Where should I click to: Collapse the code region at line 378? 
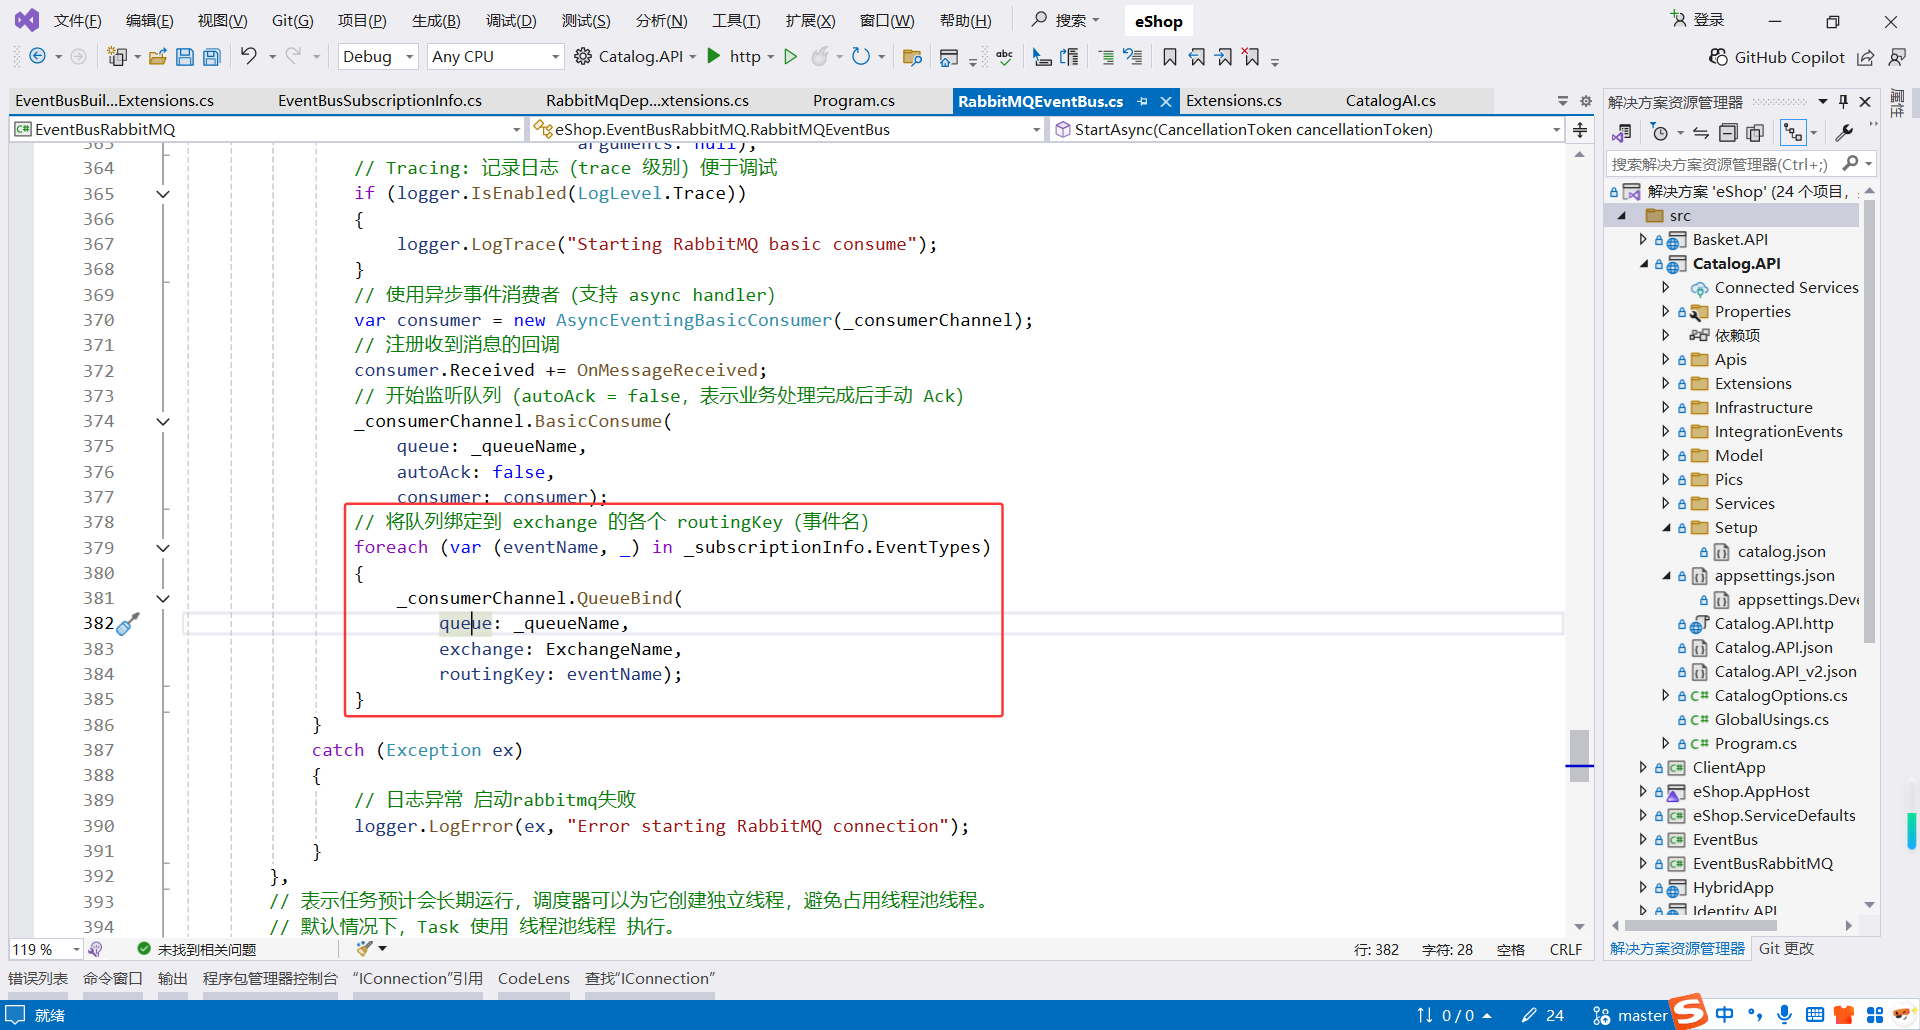[163, 548]
